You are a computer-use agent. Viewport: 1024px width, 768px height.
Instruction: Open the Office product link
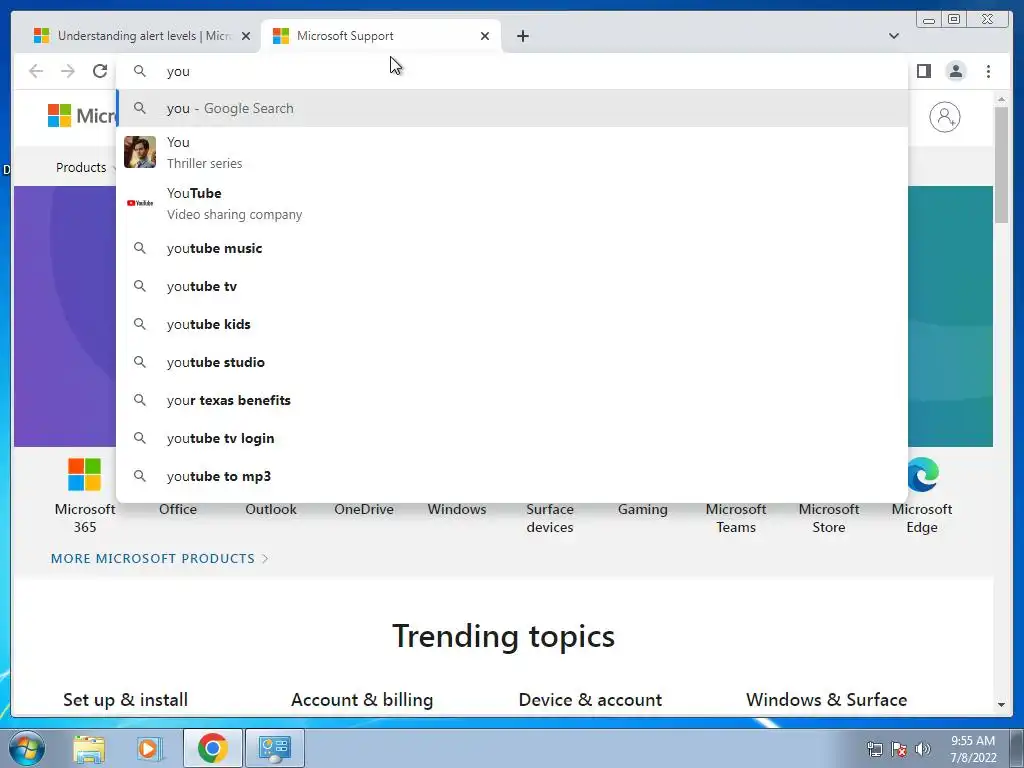178,509
